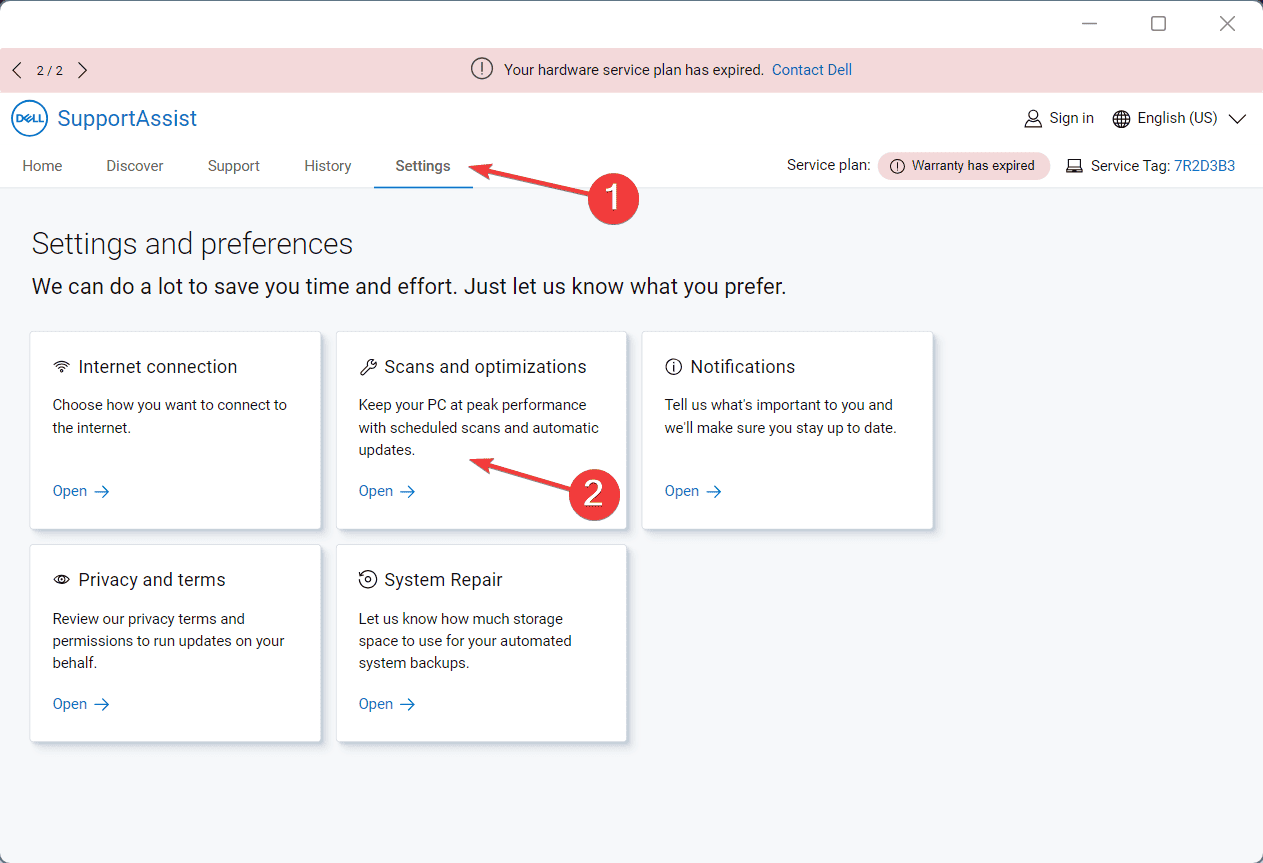Click the Scans and optimizations card title
The image size is (1263, 863).
click(x=485, y=367)
